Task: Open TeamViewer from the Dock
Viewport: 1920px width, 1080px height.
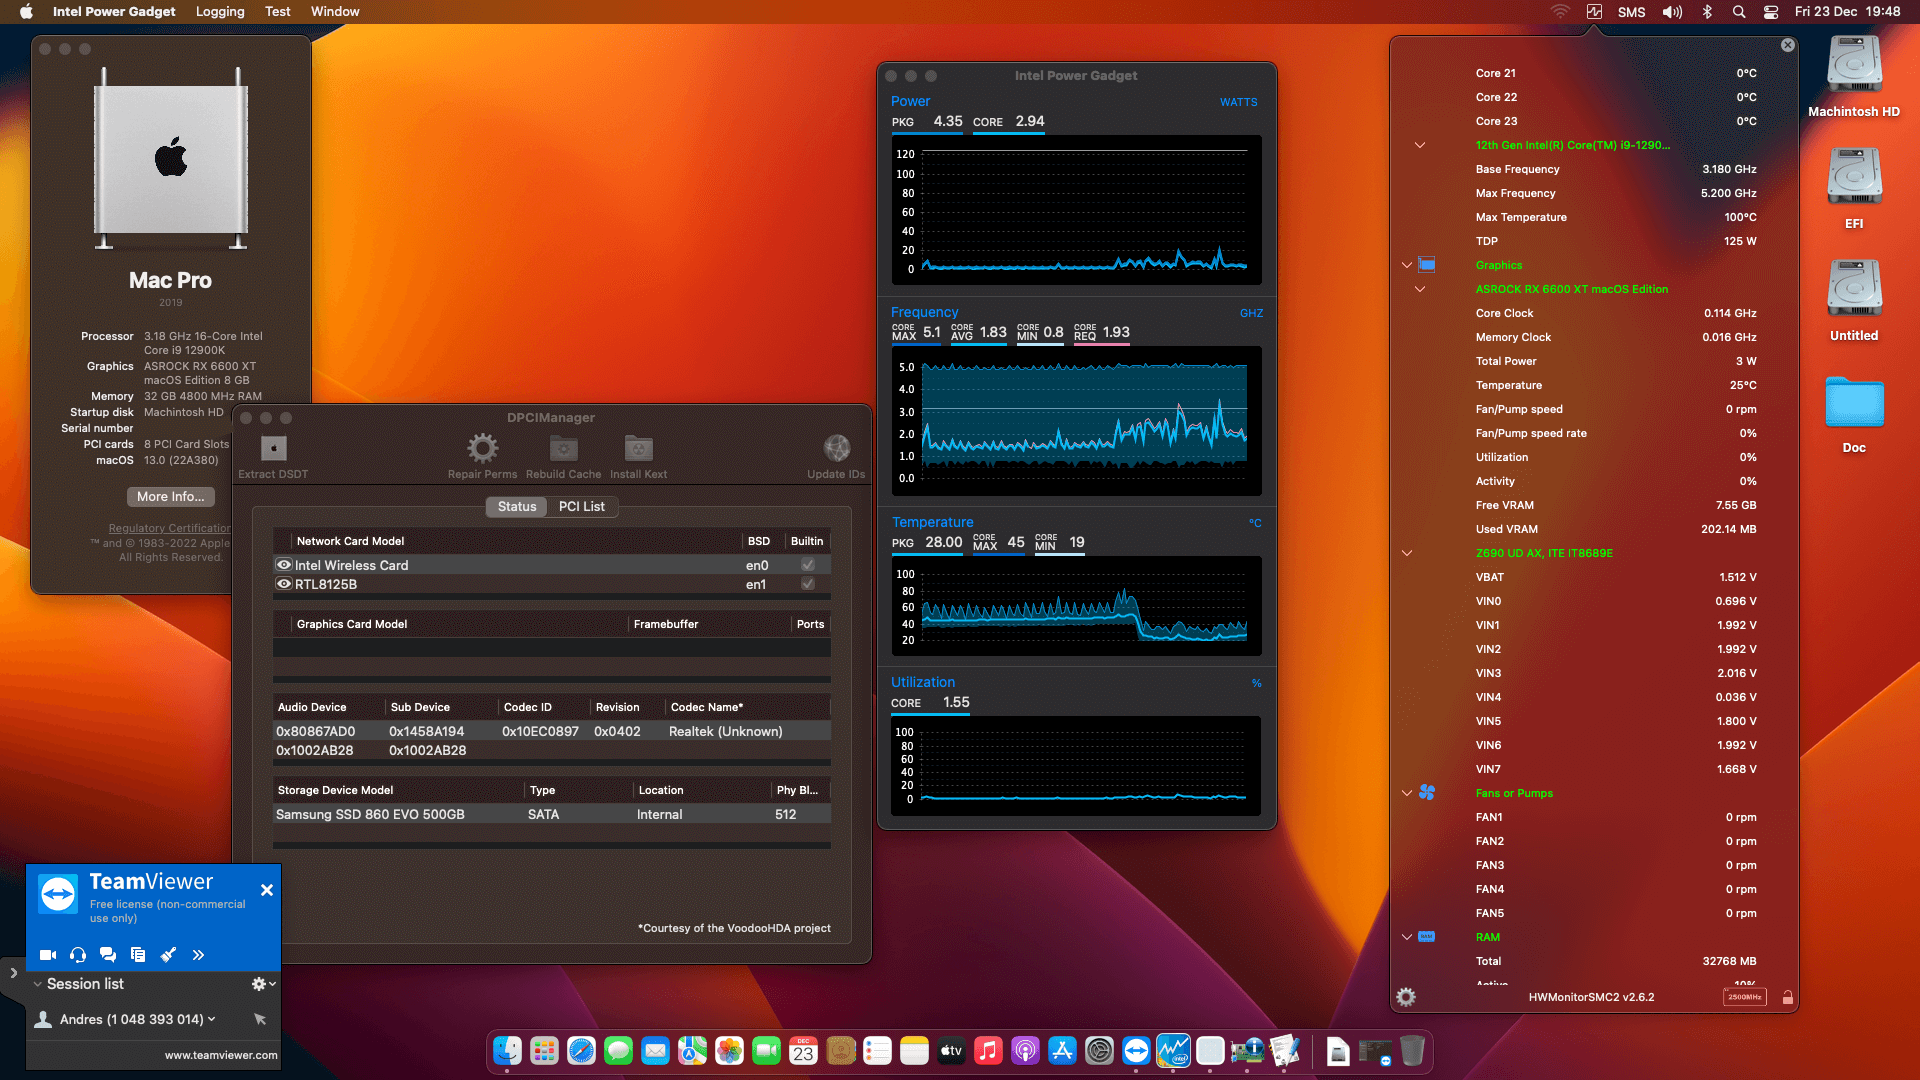Action: click(x=1136, y=1051)
